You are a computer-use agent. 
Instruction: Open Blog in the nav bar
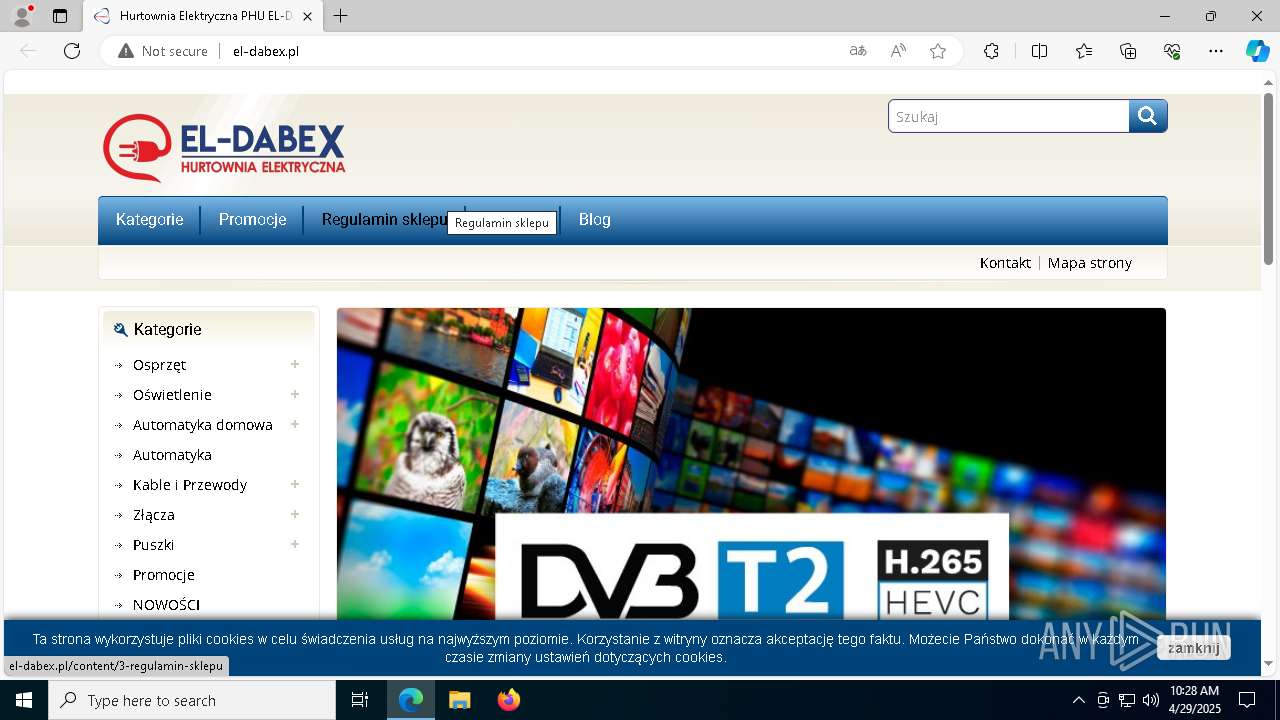point(594,220)
